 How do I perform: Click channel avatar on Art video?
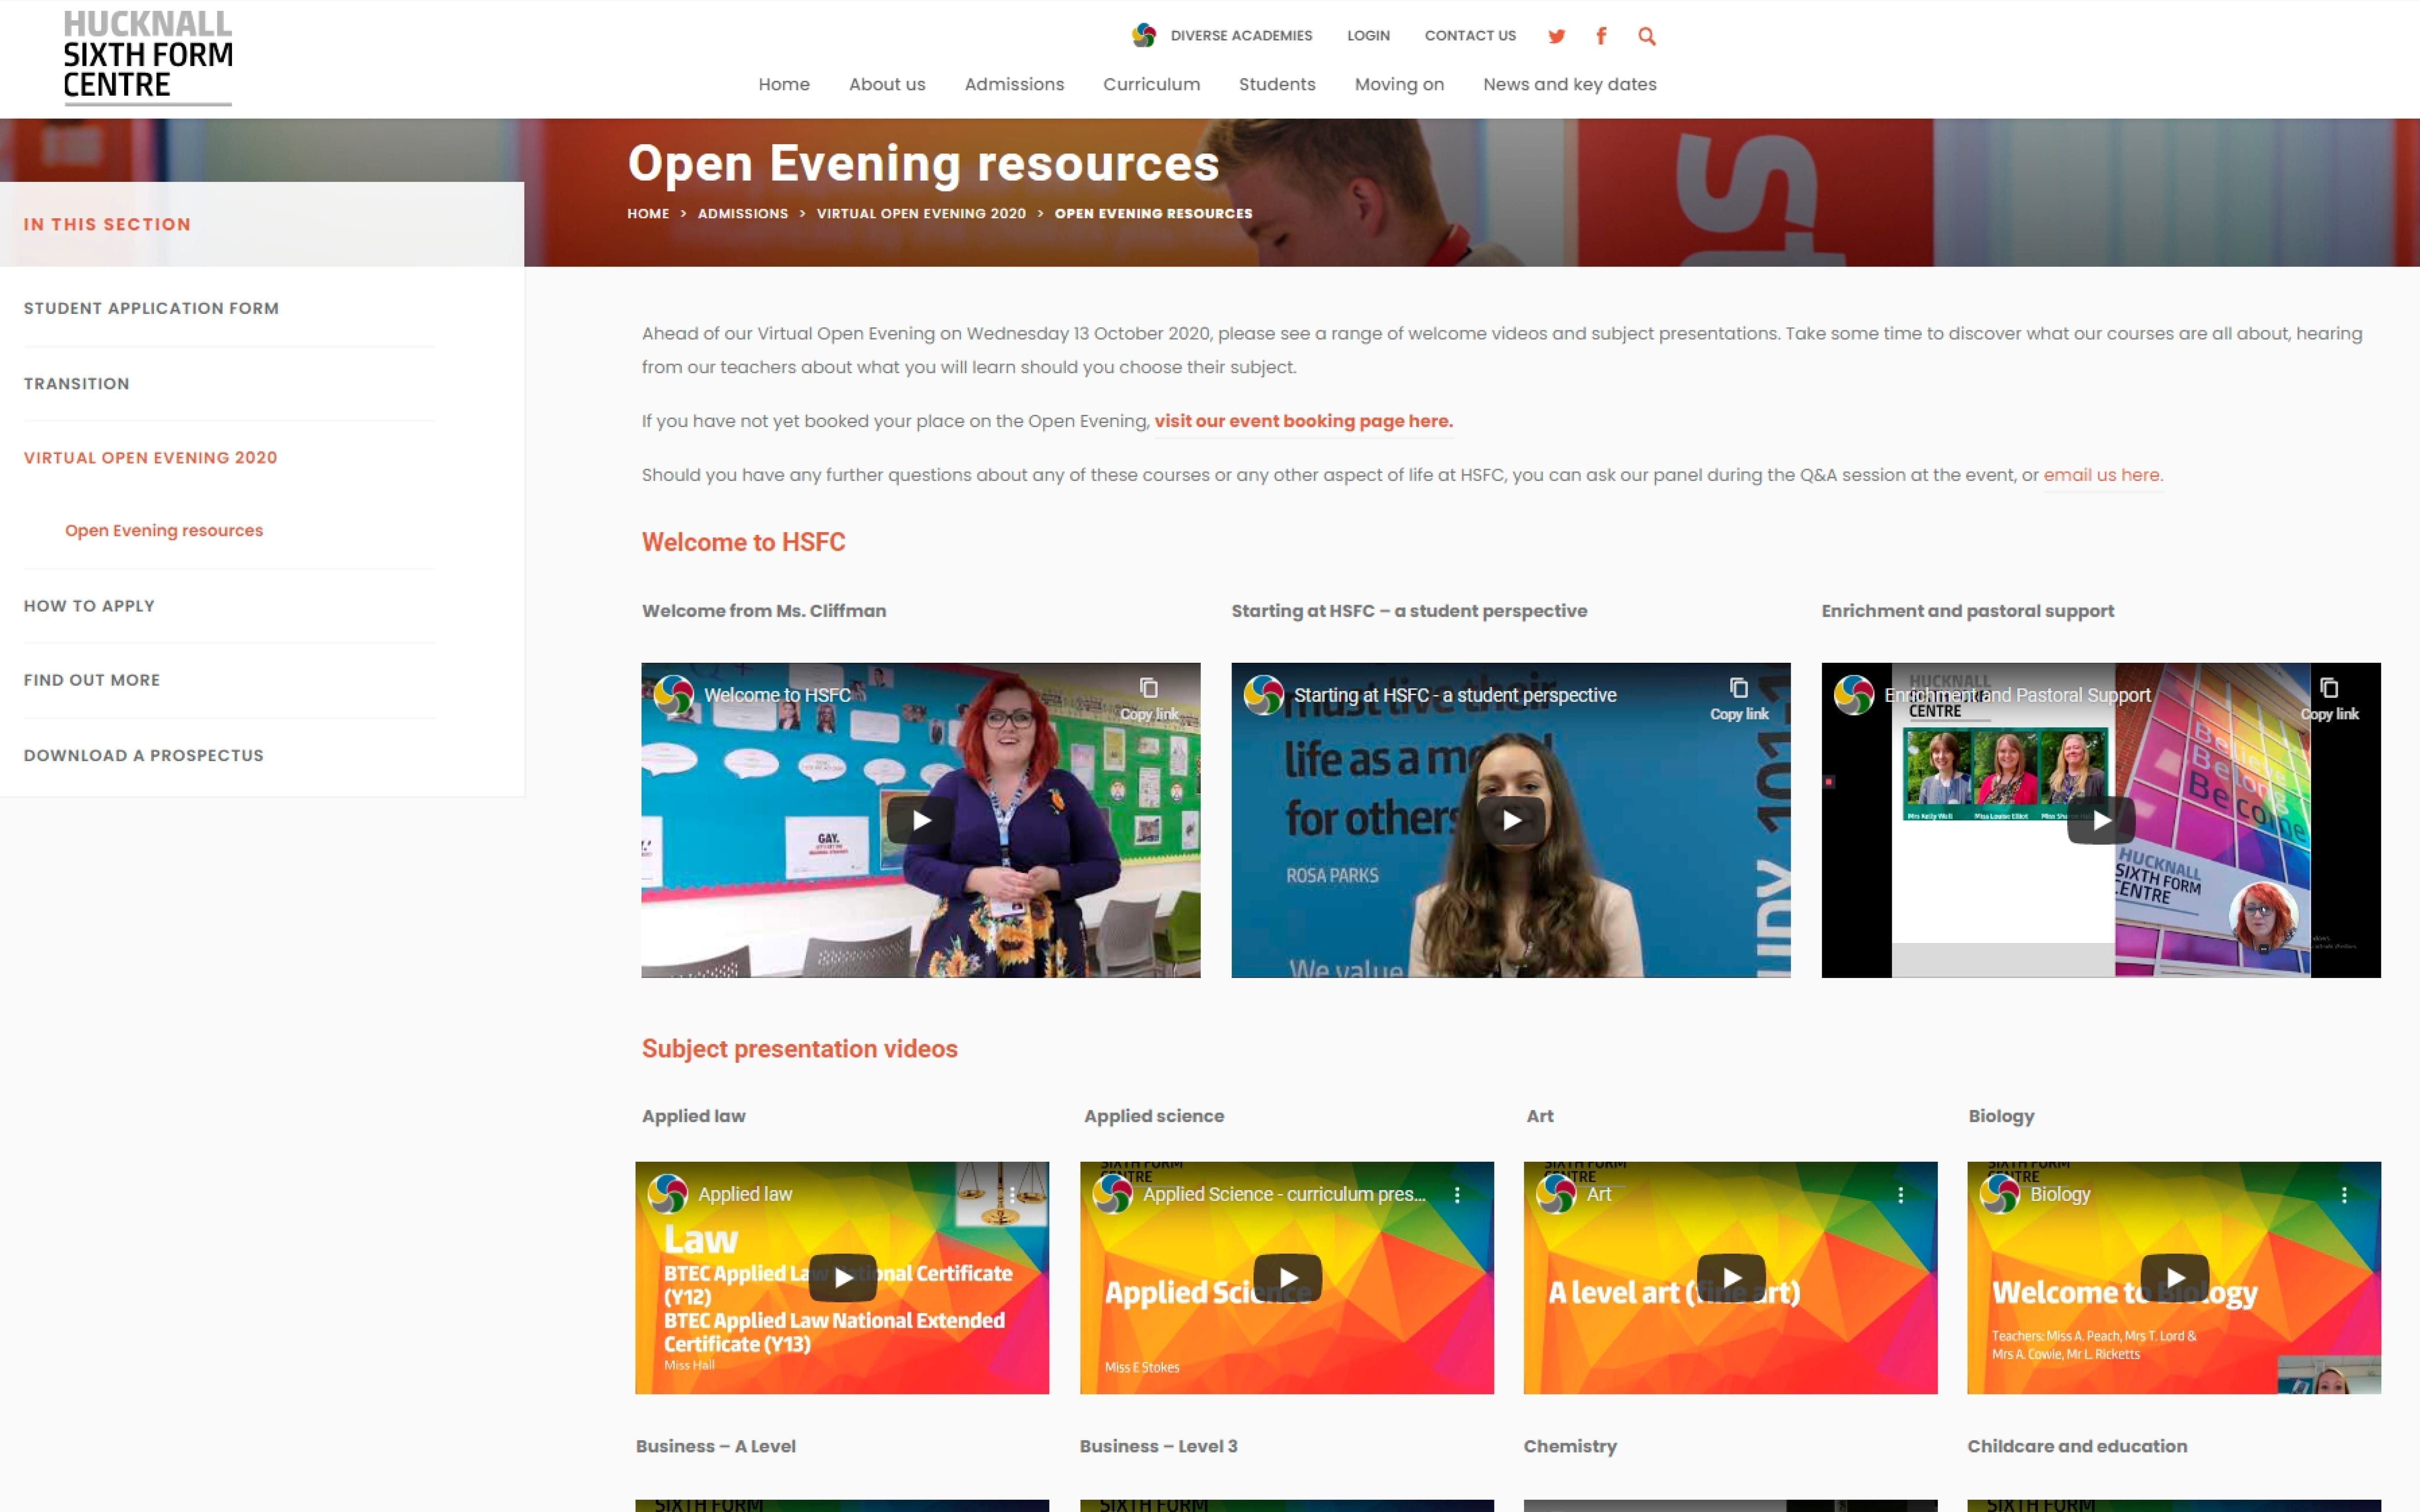click(x=1556, y=1194)
